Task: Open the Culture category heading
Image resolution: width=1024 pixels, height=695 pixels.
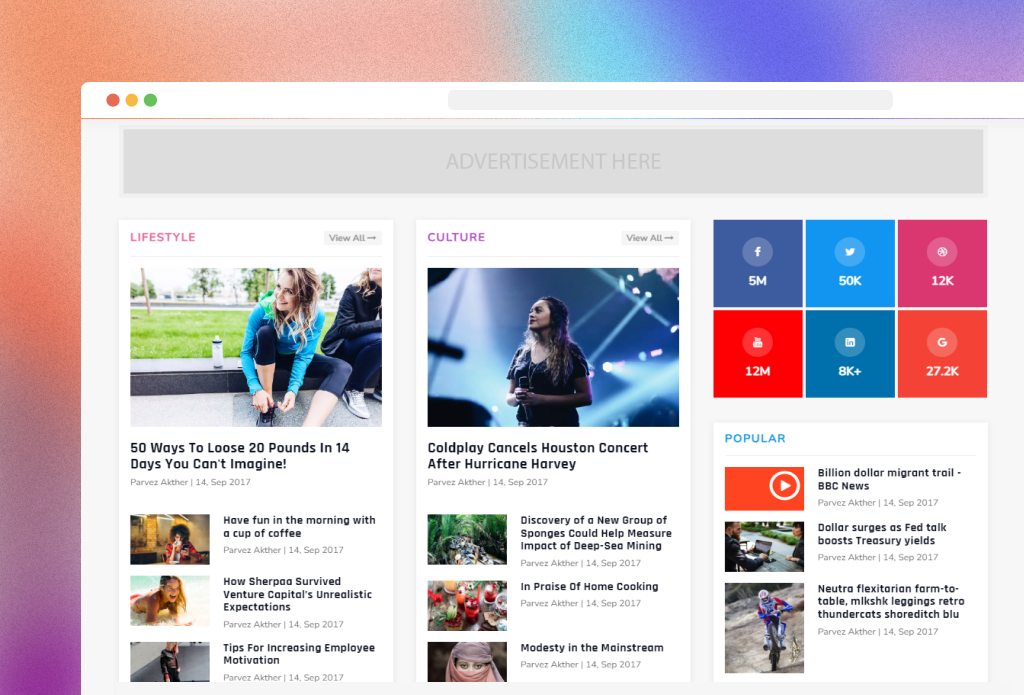Action: click(456, 238)
